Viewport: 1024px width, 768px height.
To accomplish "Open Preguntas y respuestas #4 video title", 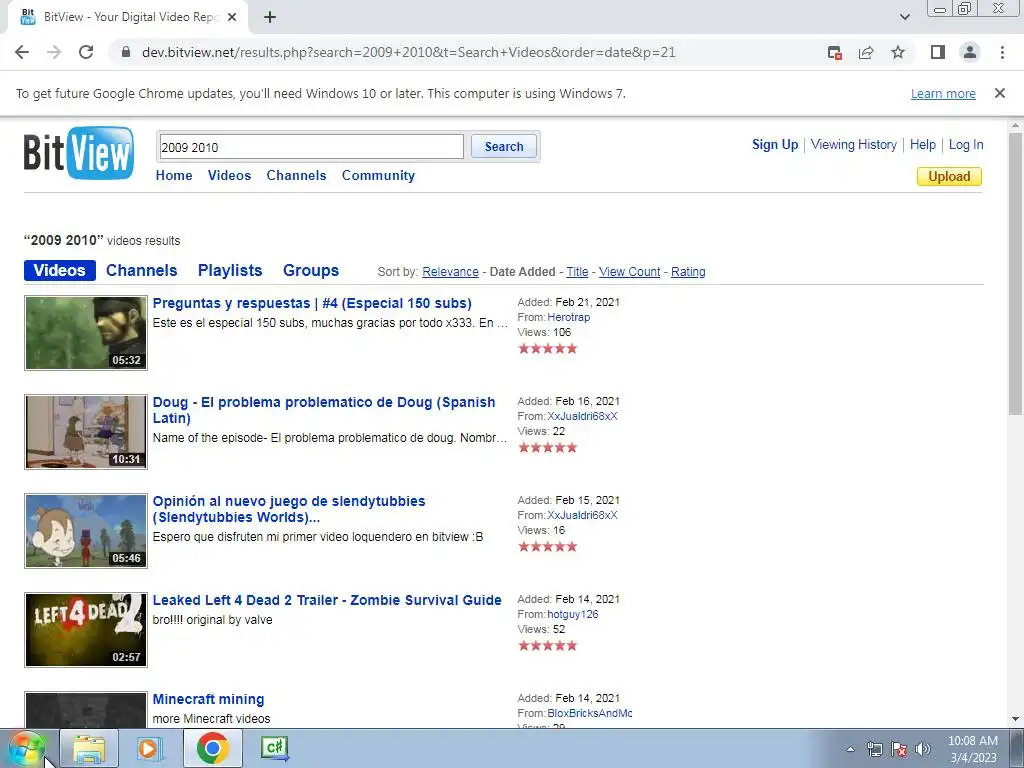I will [x=312, y=304].
